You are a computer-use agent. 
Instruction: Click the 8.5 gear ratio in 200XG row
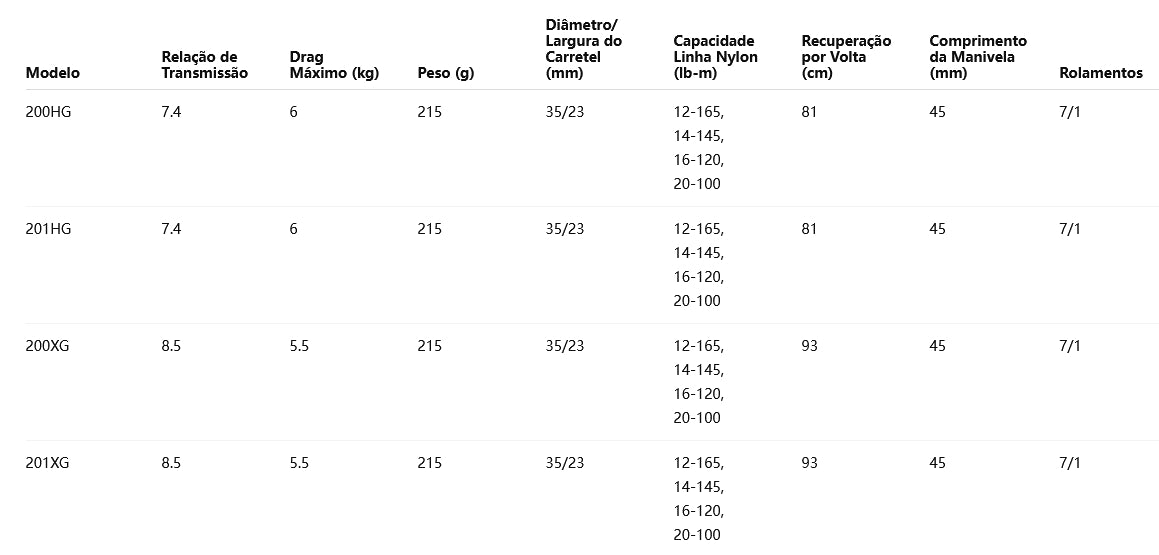172,346
